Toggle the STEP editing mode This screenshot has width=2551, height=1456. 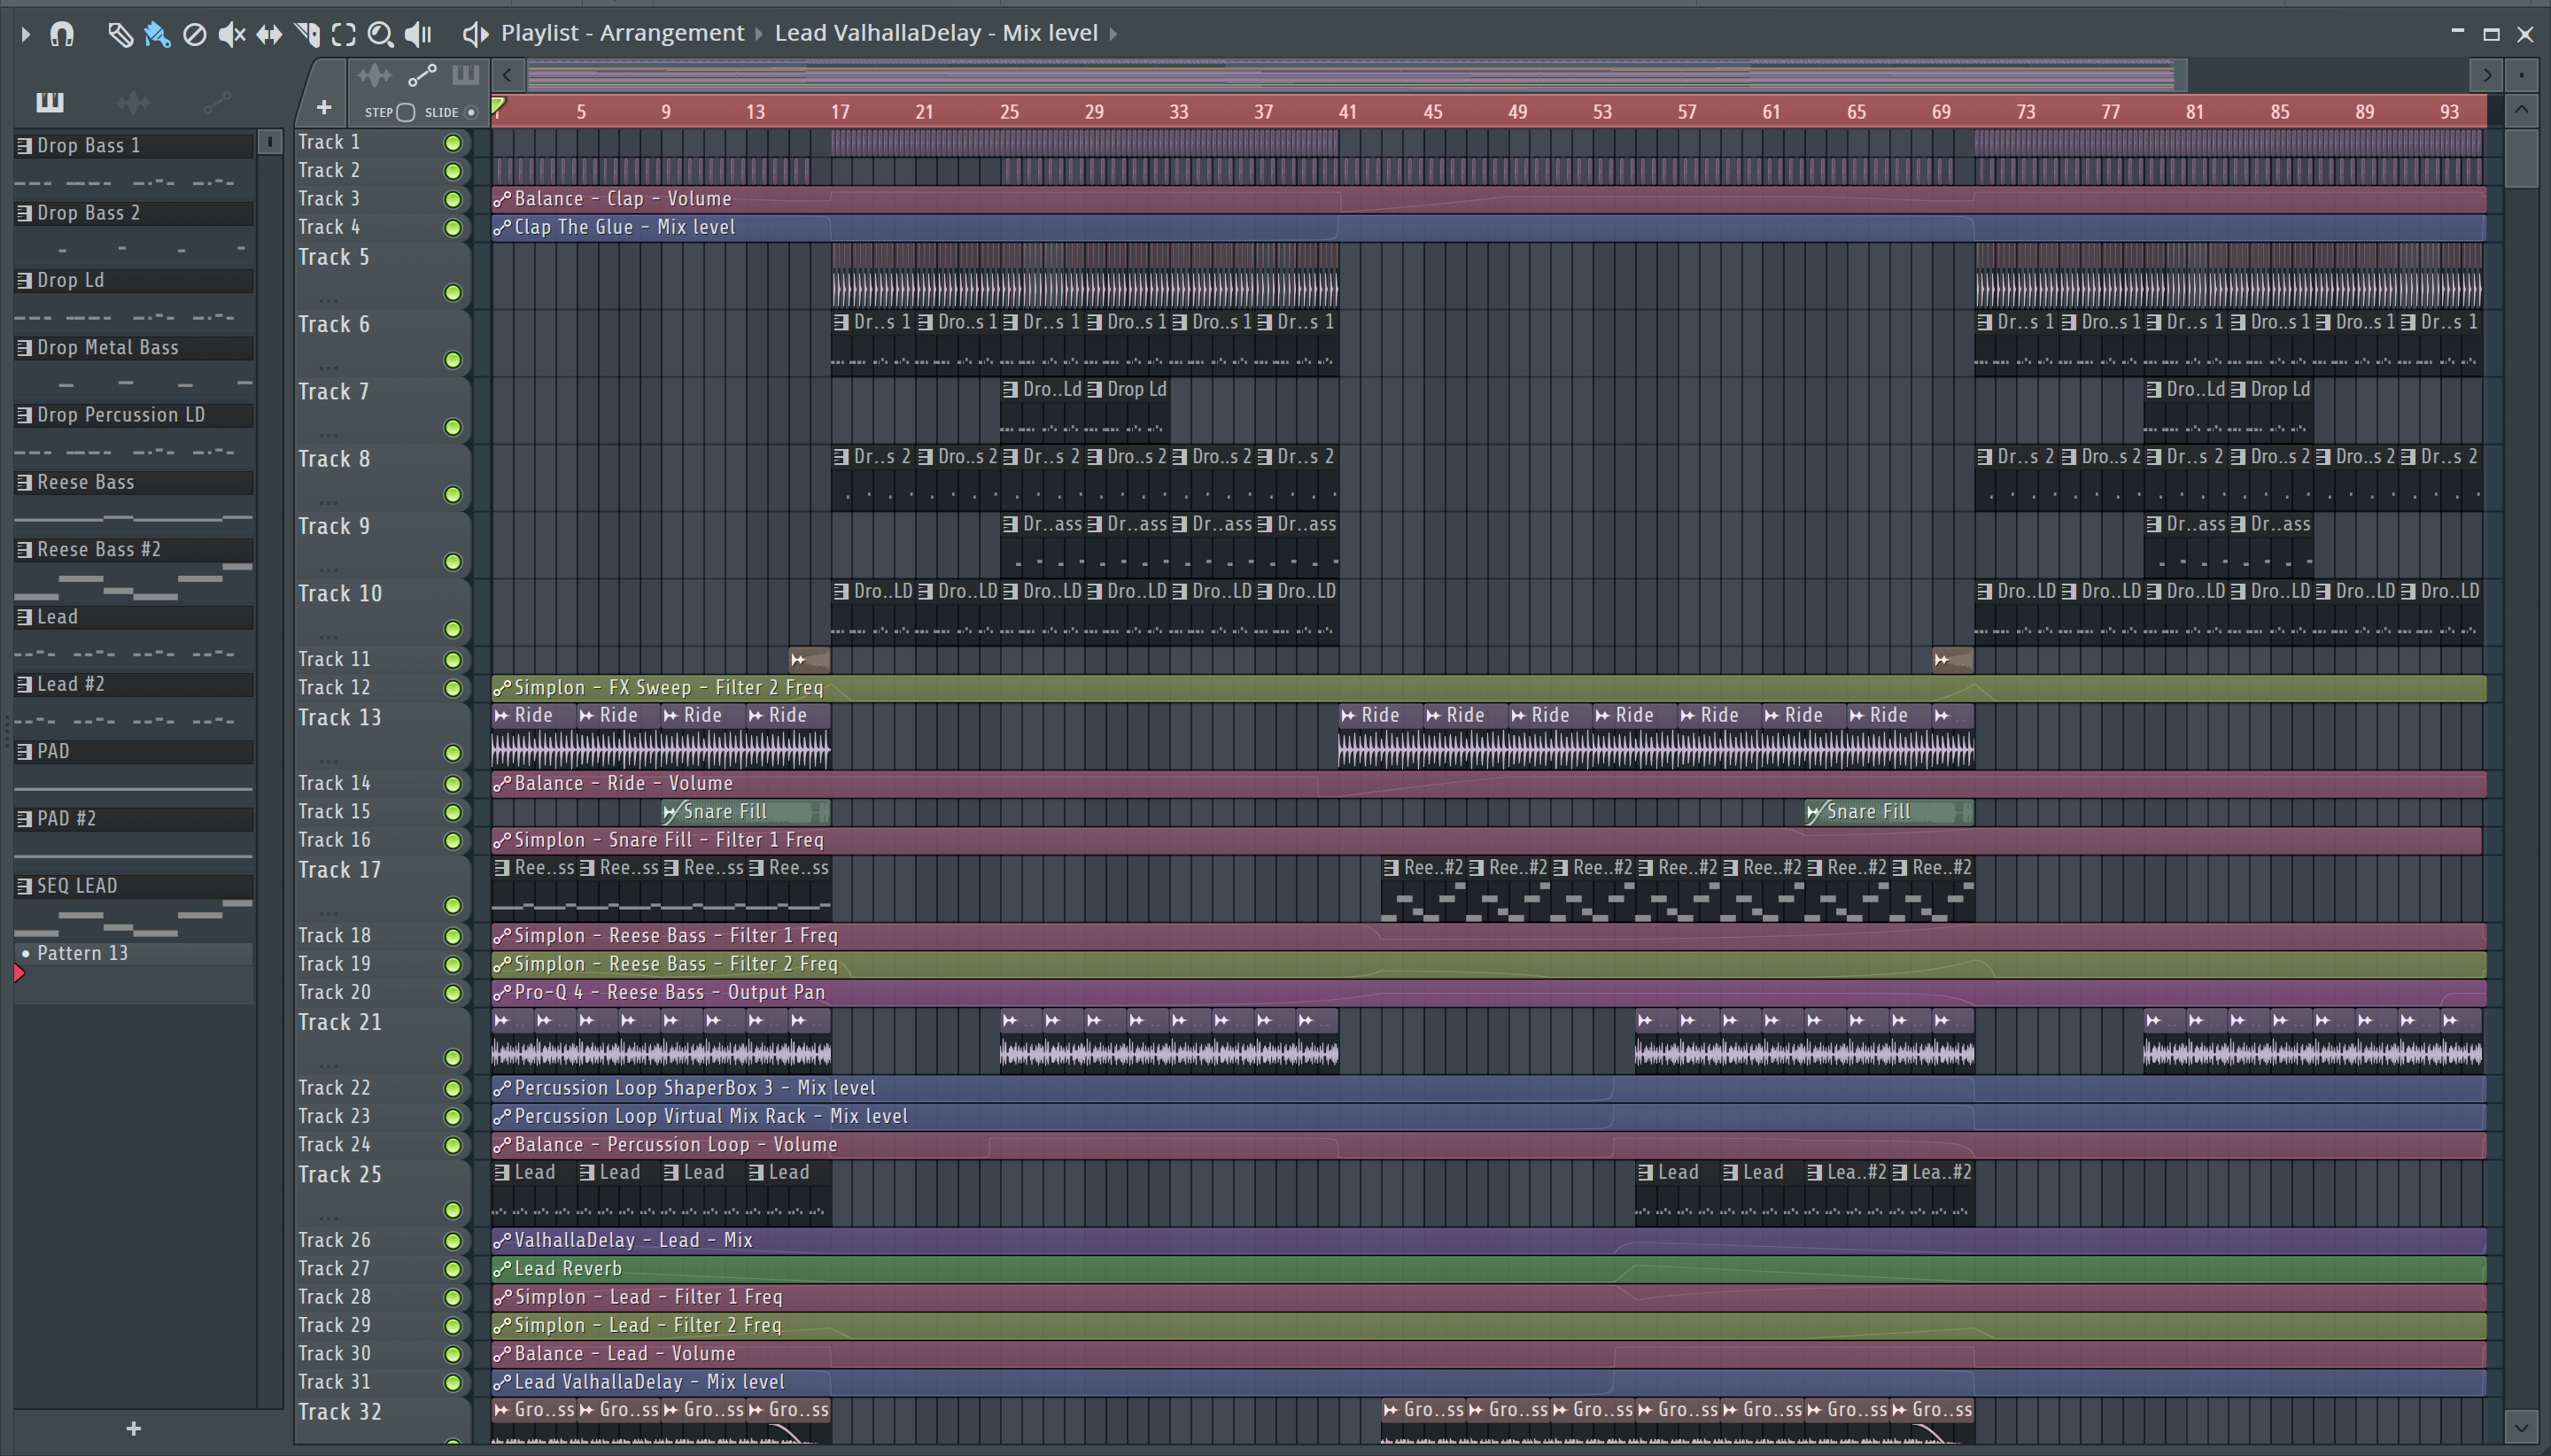[x=405, y=112]
